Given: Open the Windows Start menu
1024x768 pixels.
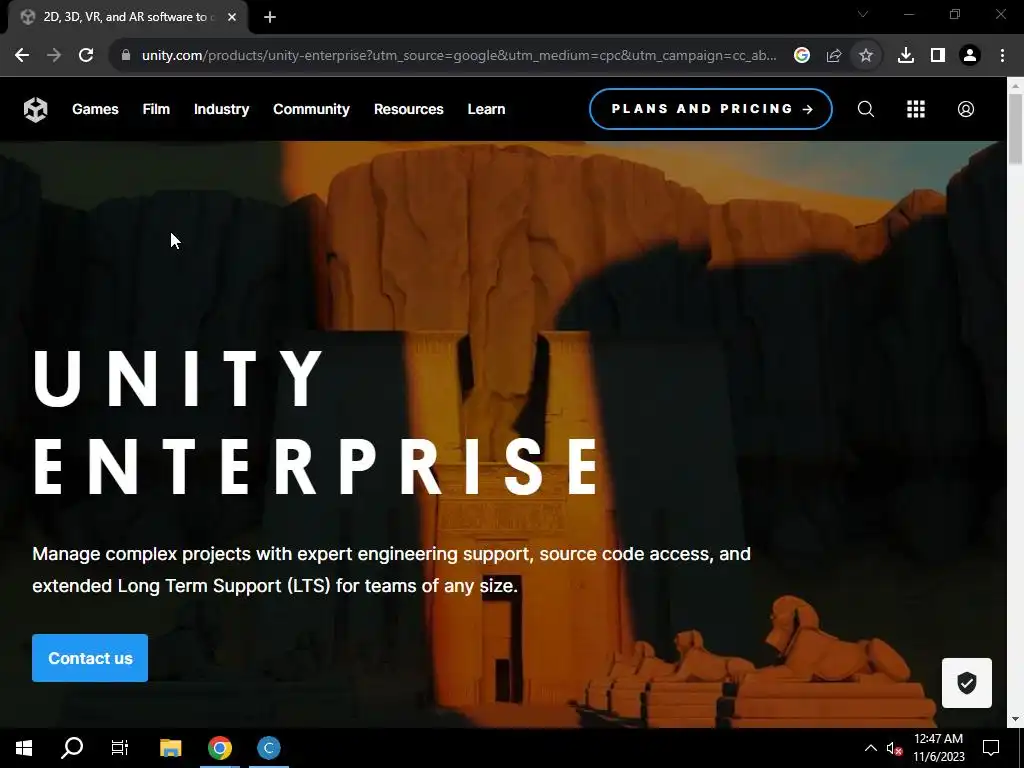Looking at the screenshot, I should 24,748.
